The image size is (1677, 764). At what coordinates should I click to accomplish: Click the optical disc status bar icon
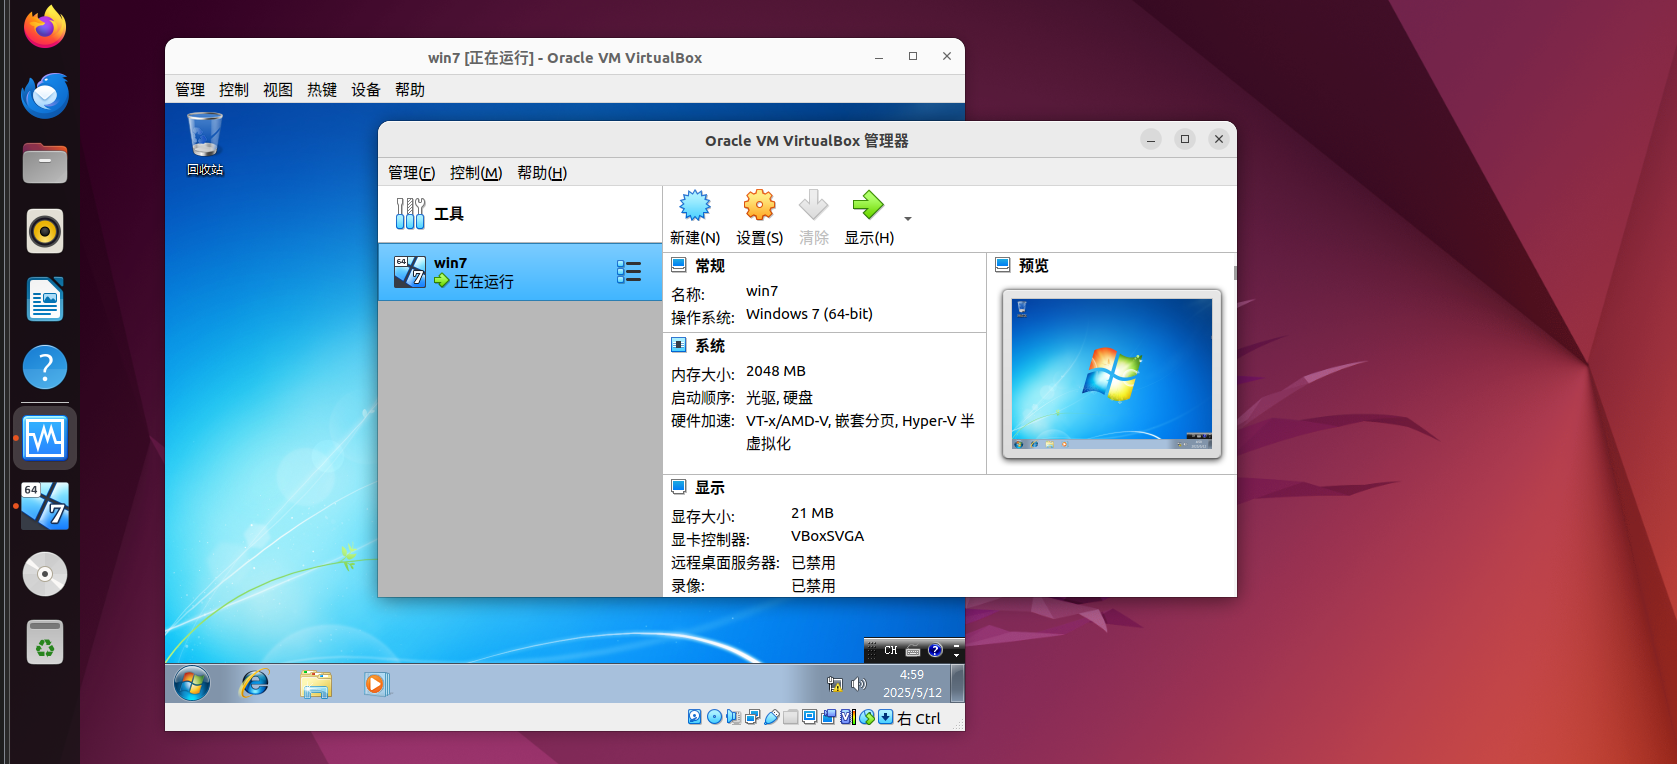[x=714, y=717]
